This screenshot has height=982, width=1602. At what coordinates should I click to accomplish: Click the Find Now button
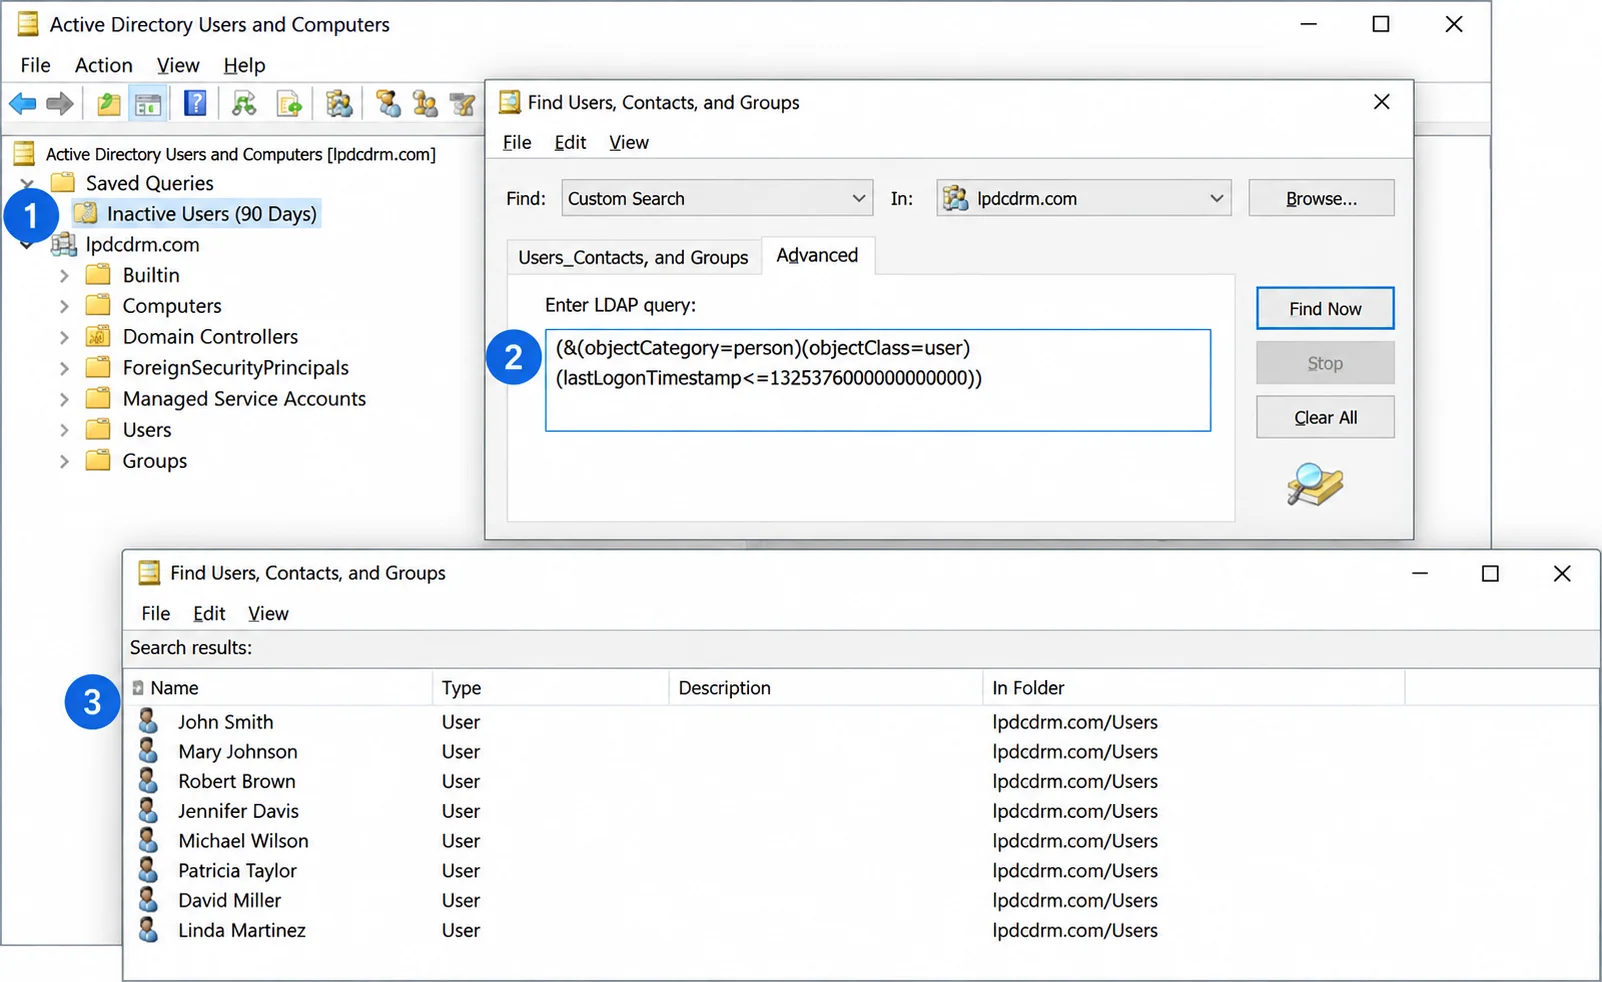[x=1325, y=309]
